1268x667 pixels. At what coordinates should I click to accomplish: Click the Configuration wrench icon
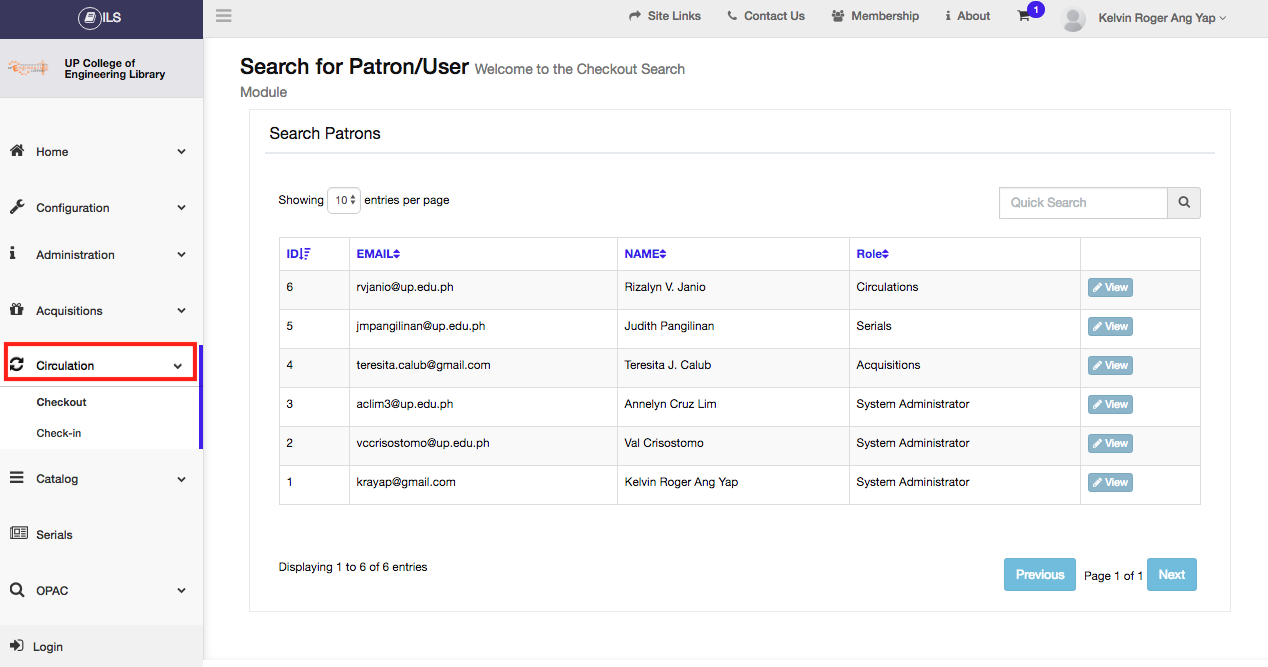point(16,207)
